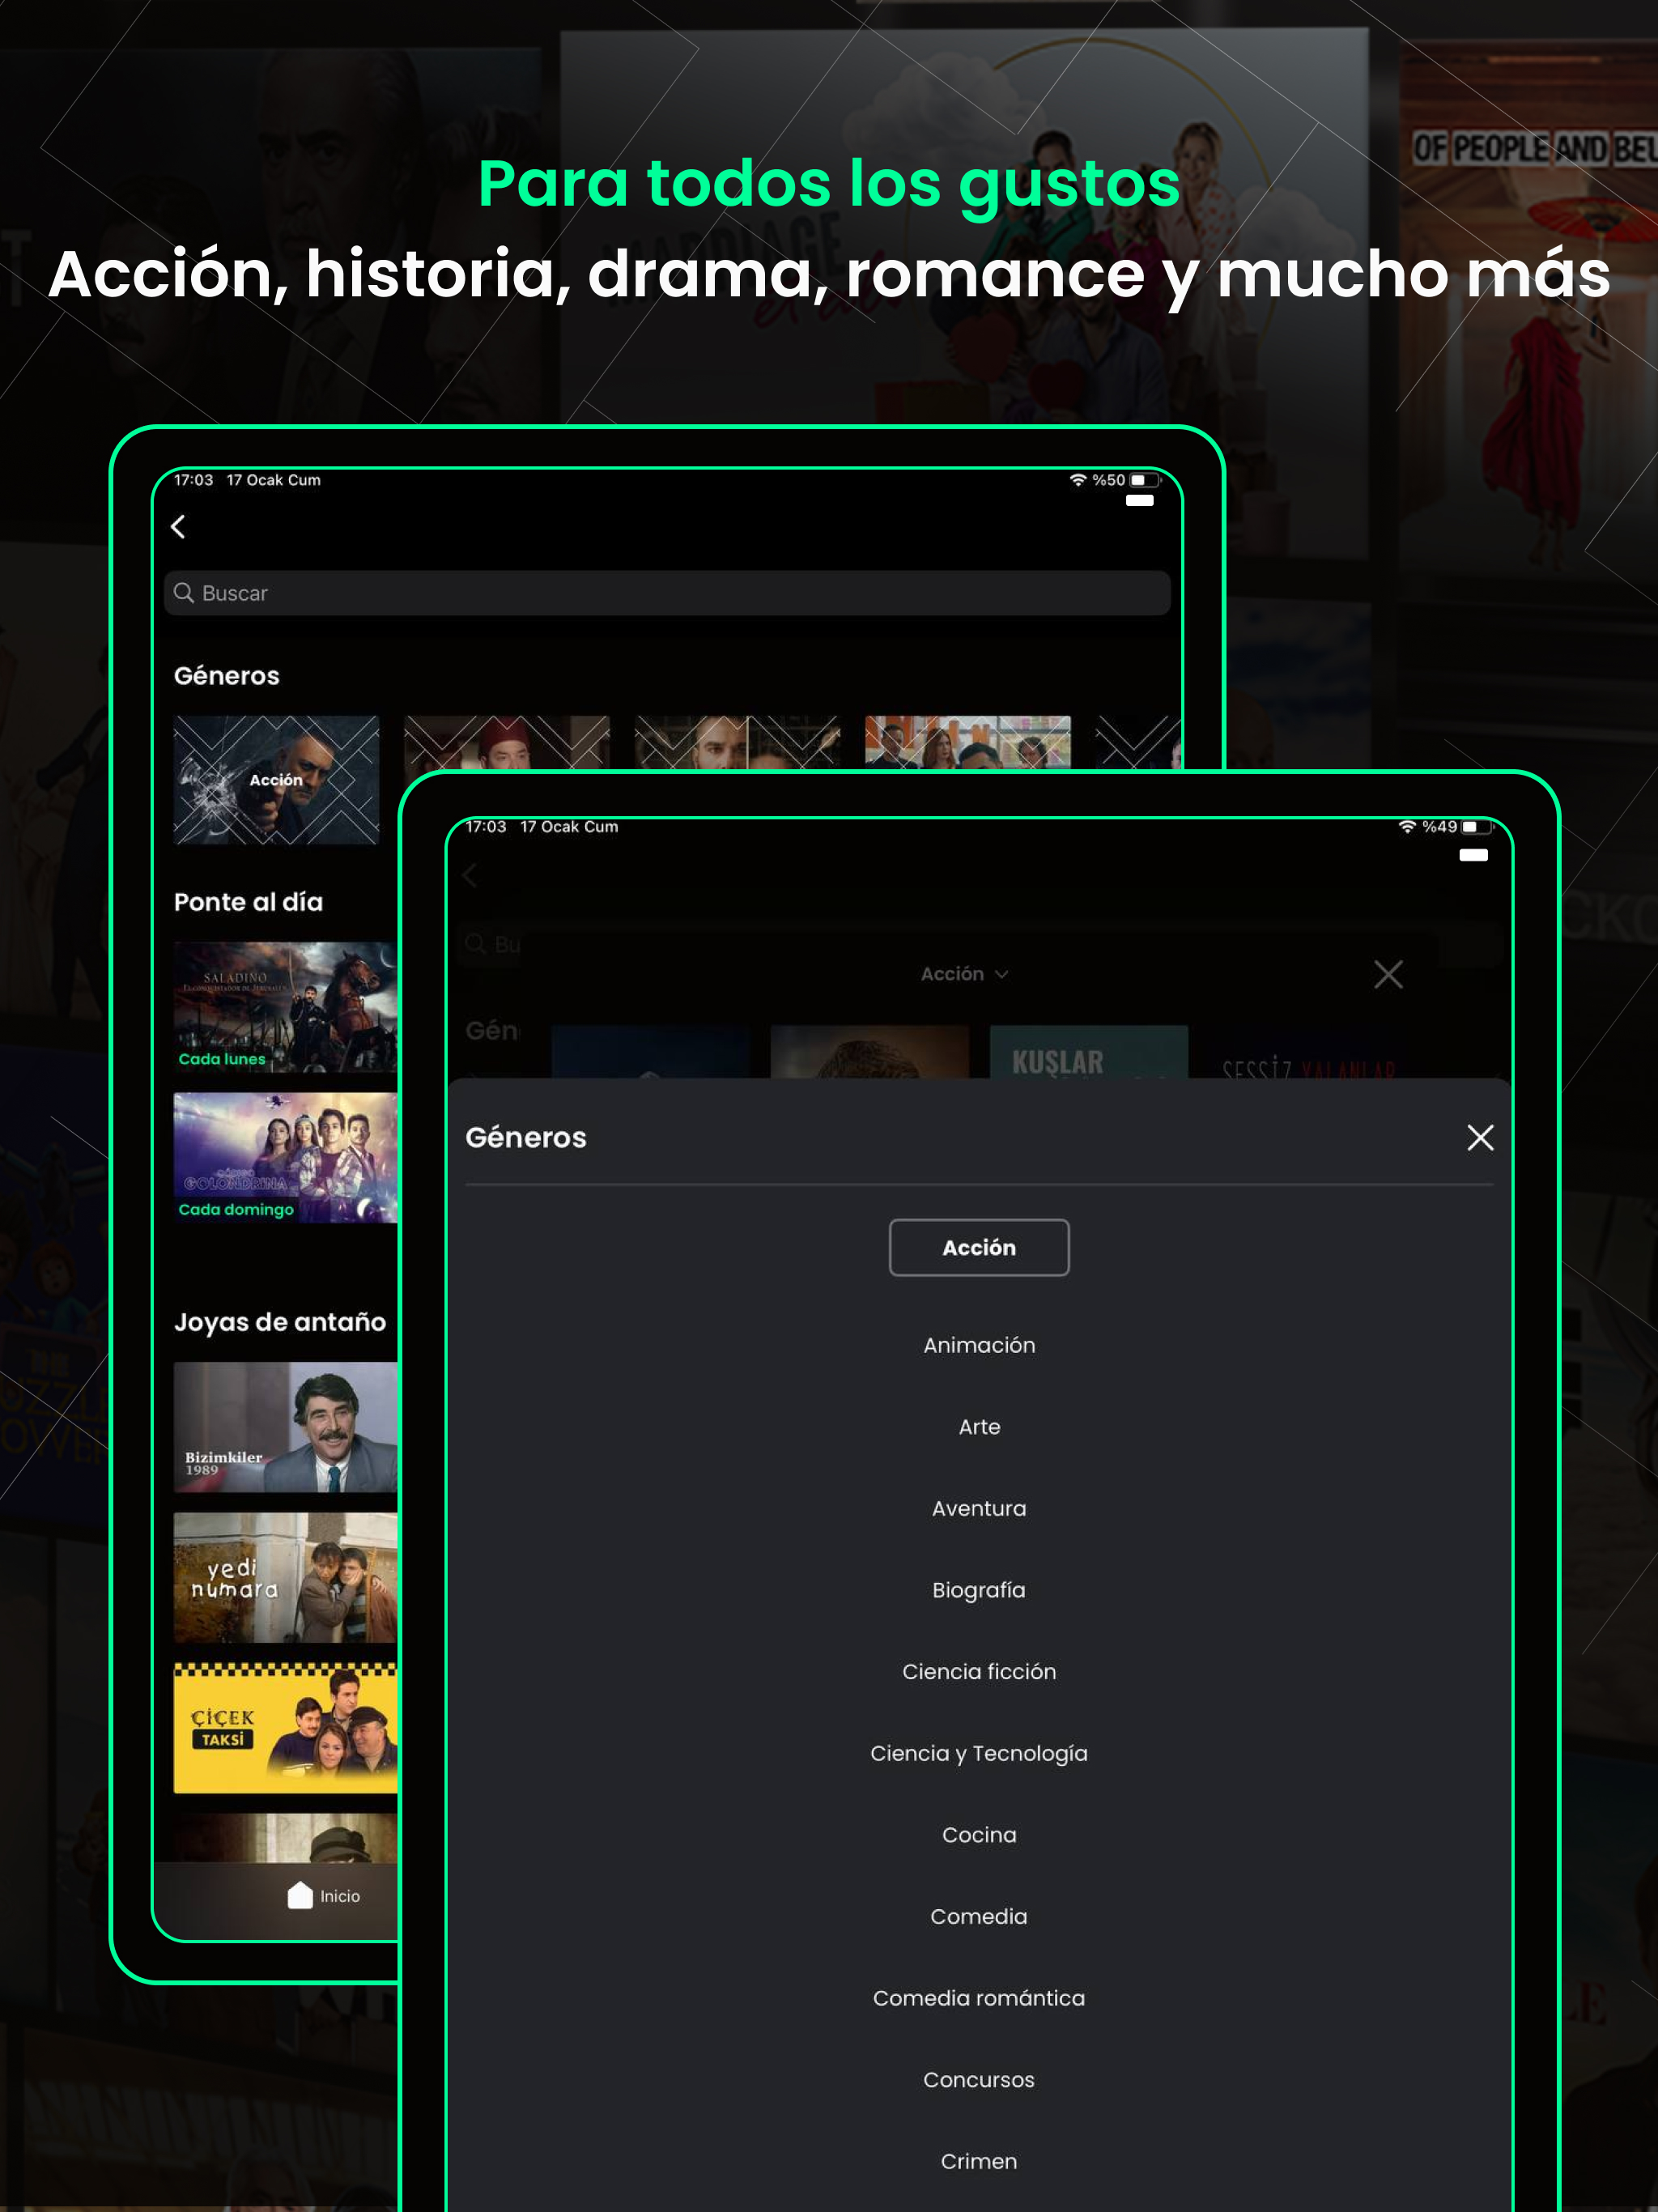This screenshot has width=1658, height=2212.
Task: Choose Biografía from genres list
Action: click(979, 1590)
